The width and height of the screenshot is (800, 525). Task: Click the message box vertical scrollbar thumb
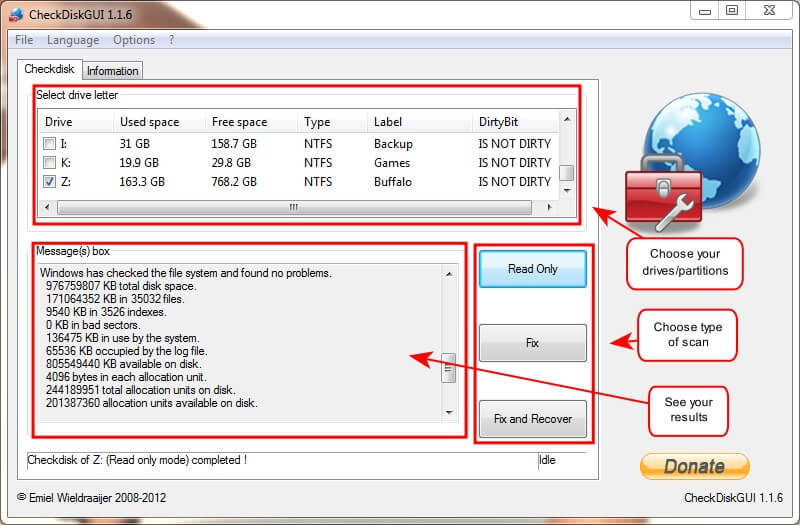tap(449, 367)
